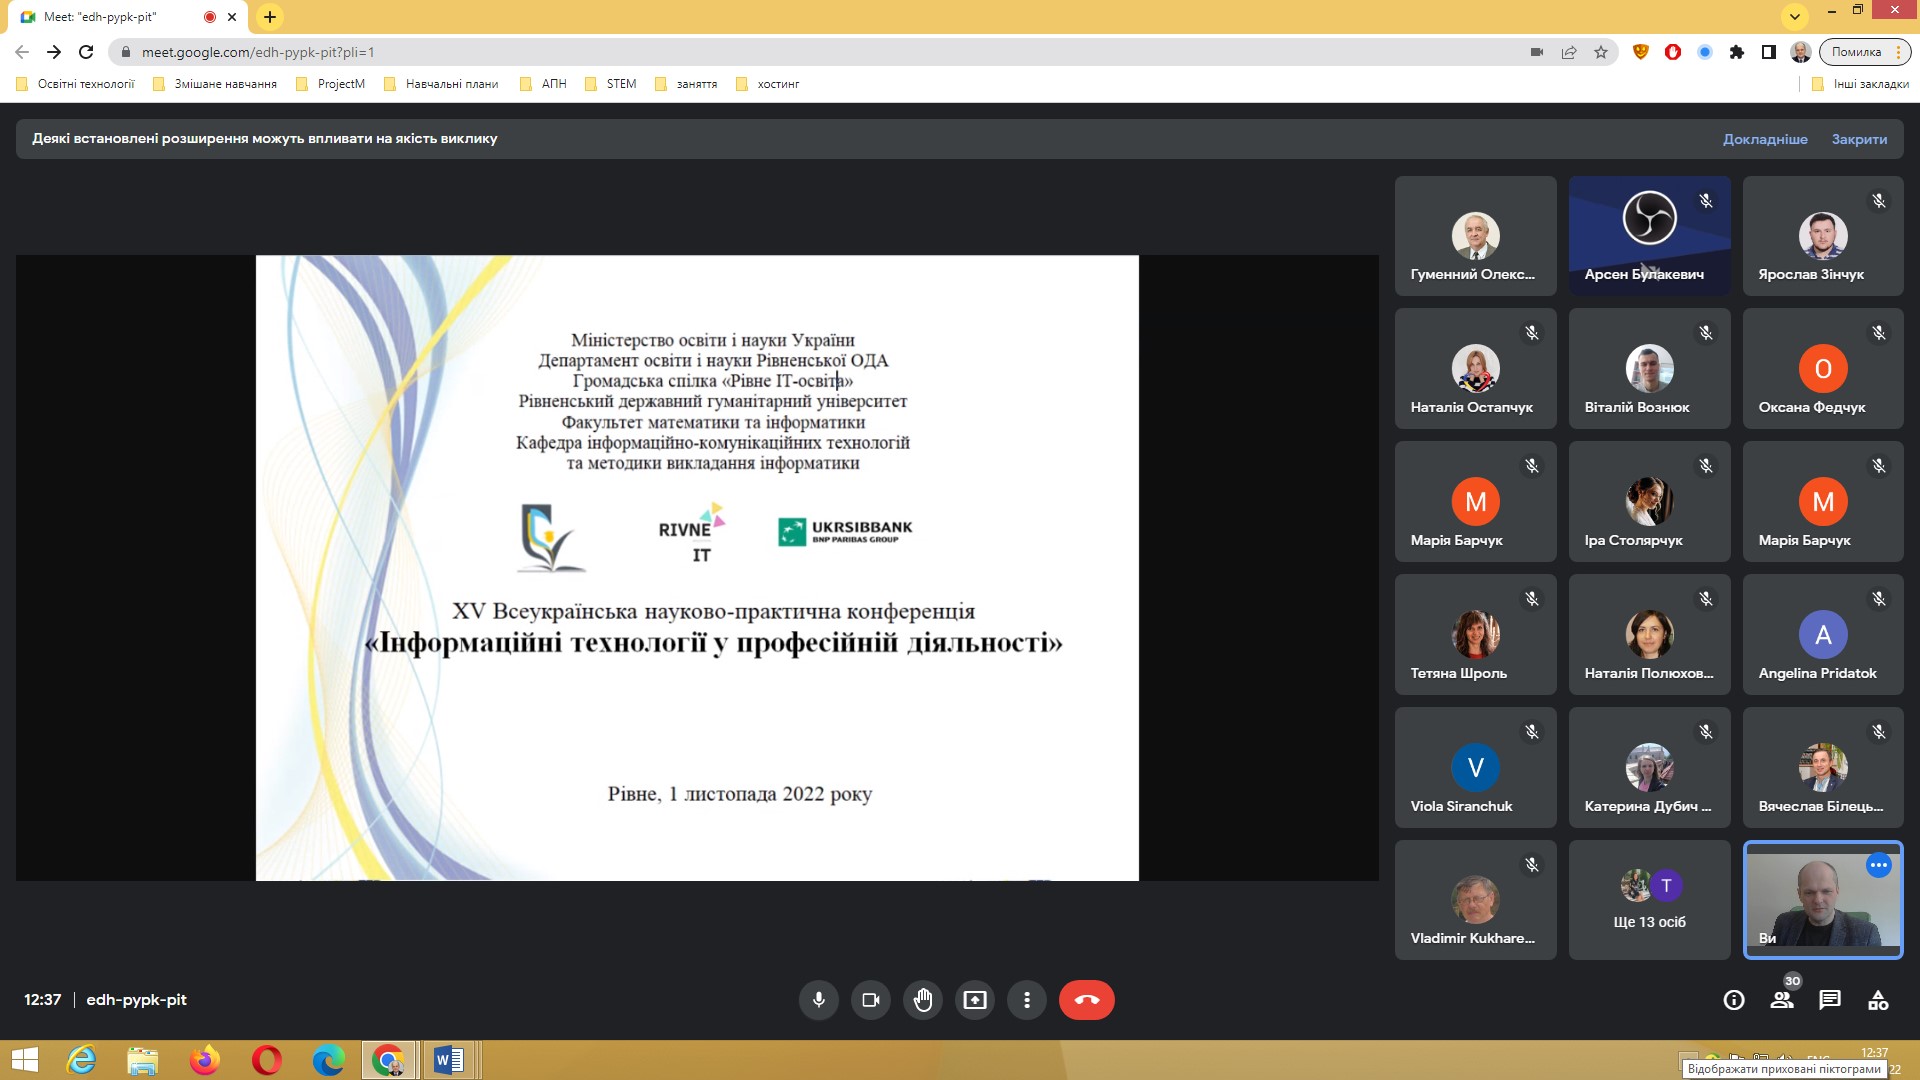Screen dimensions: 1920x1080
Task: Open options dots on your own tile
Action: tap(1878, 865)
